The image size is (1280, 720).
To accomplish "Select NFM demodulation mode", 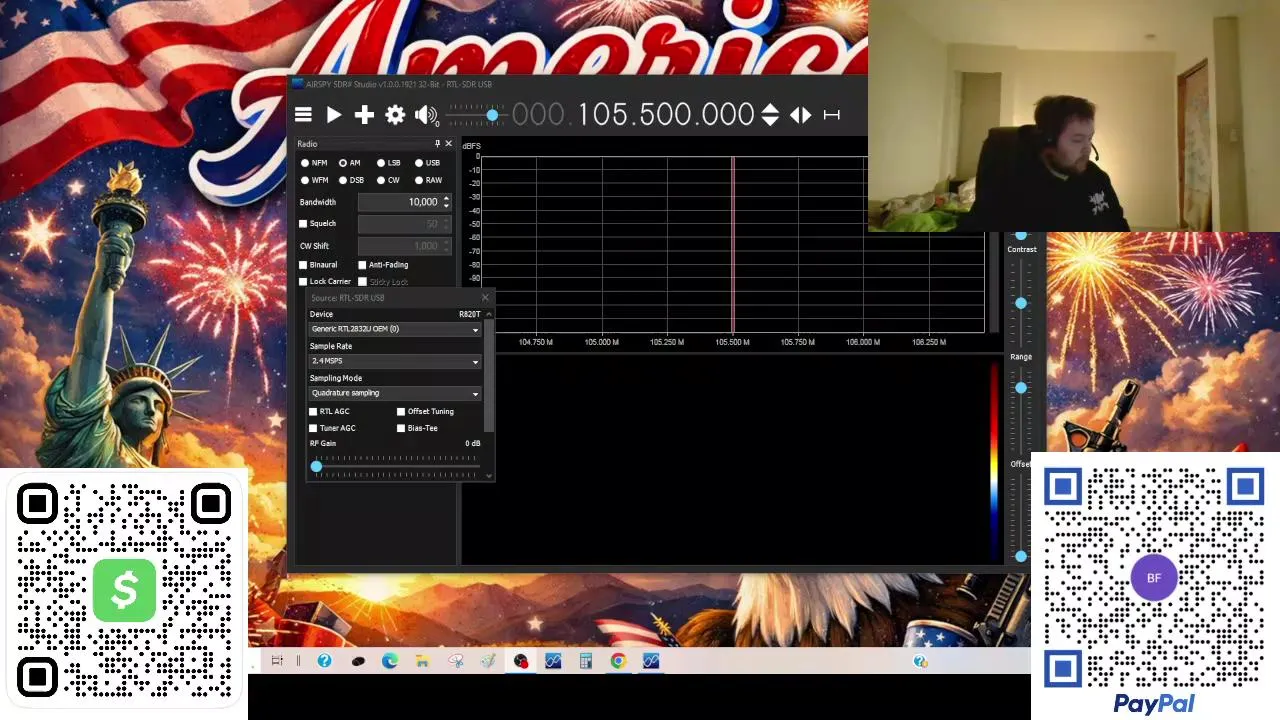I will [x=314, y=163].
